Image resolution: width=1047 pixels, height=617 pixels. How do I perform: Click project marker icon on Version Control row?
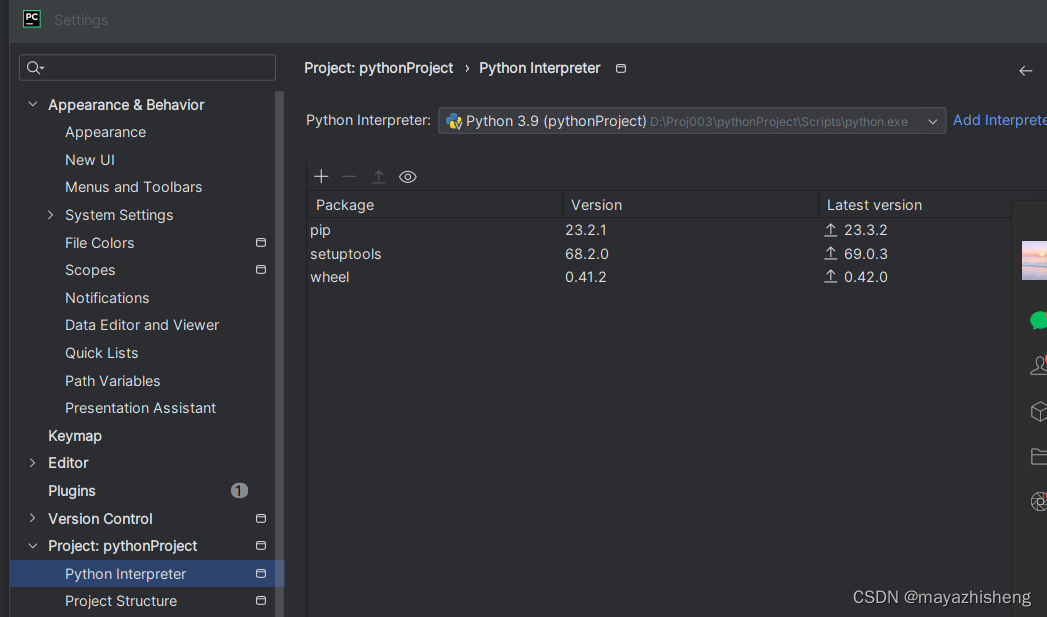pos(261,518)
